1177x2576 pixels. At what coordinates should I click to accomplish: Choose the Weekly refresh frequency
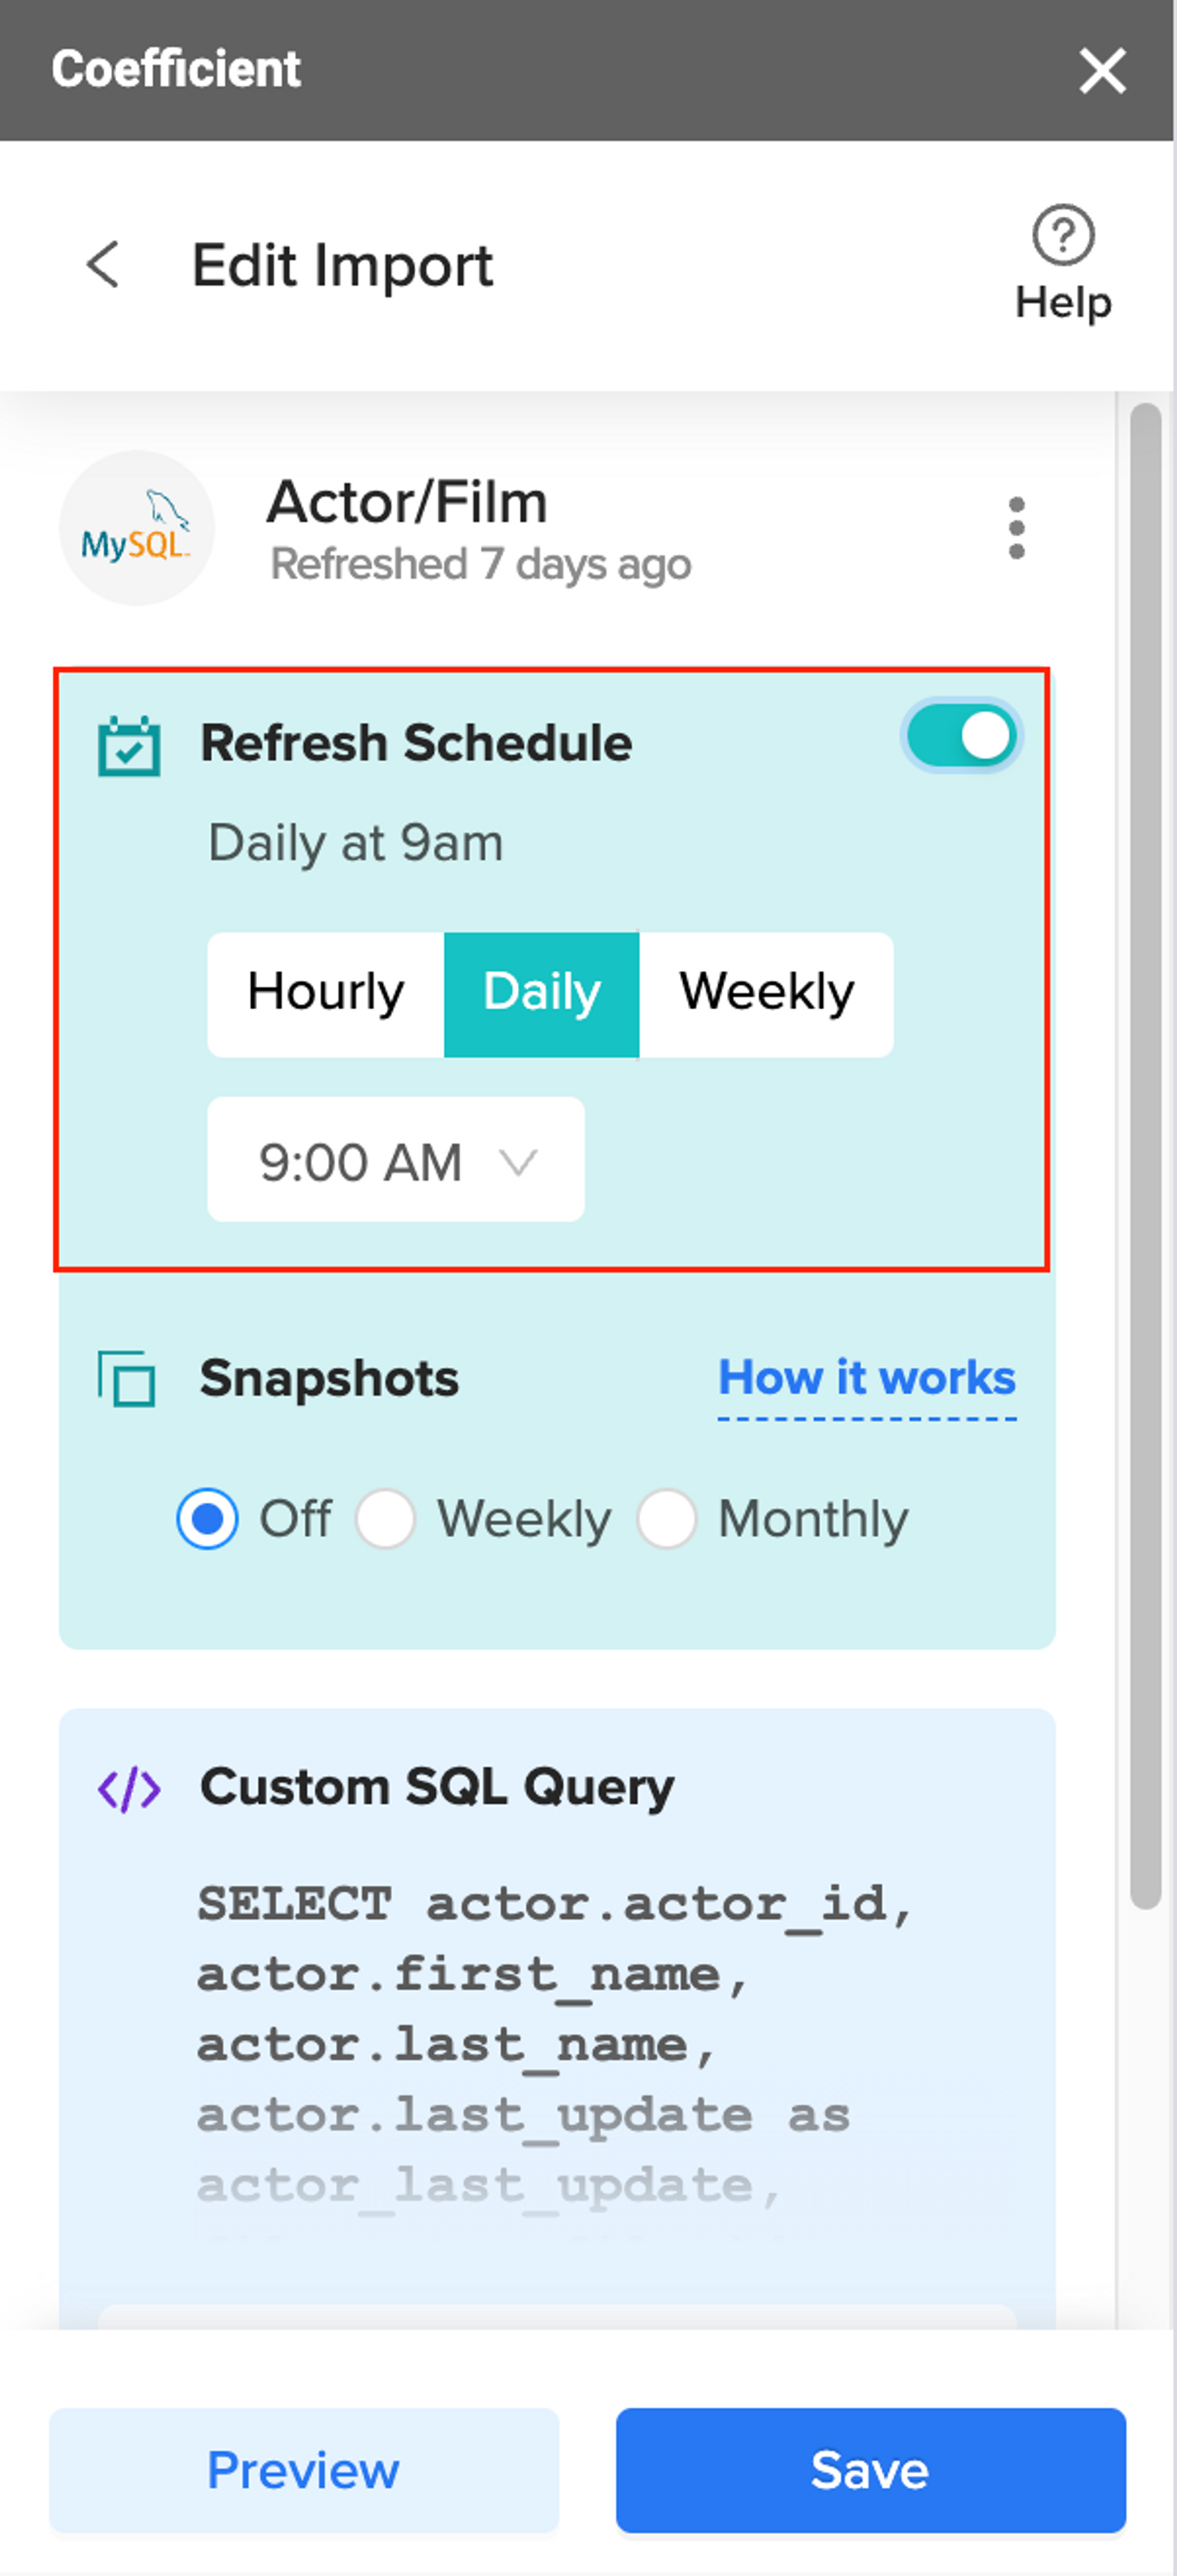[x=767, y=994]
